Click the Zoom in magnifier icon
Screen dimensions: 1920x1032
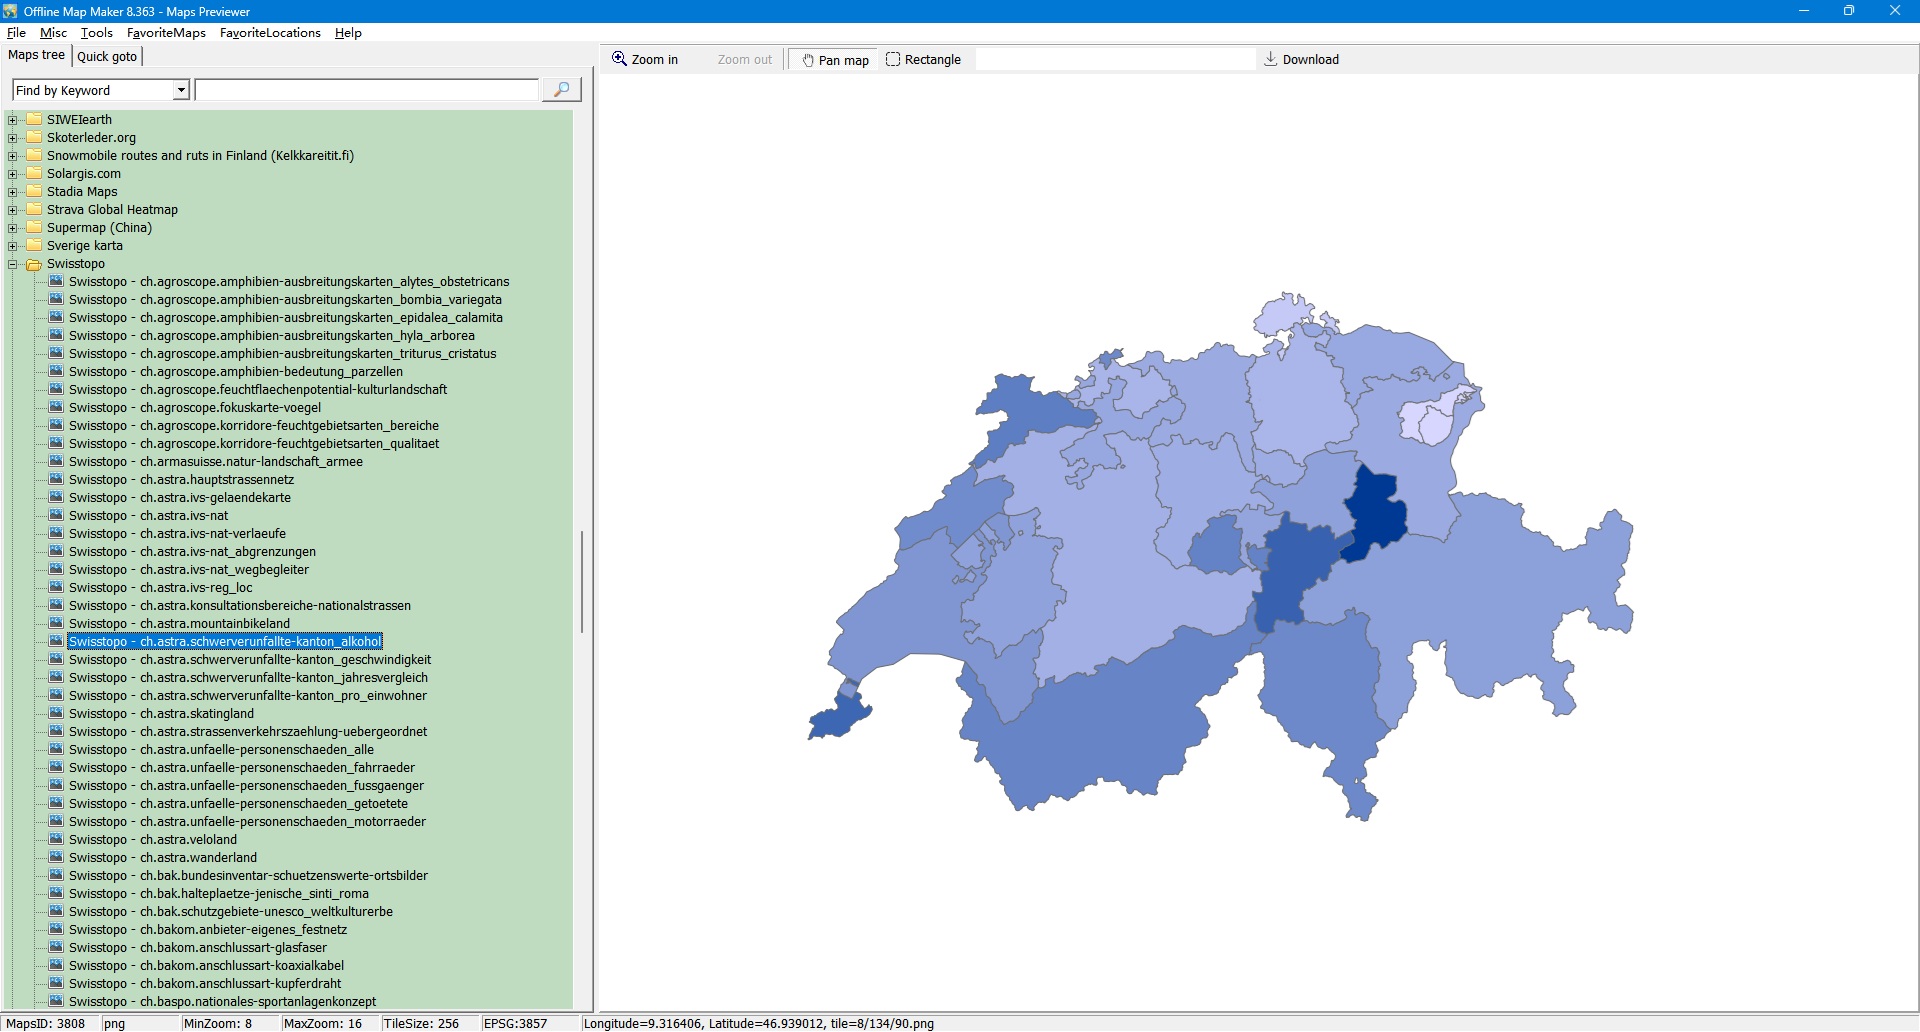(x=620, y=59)
